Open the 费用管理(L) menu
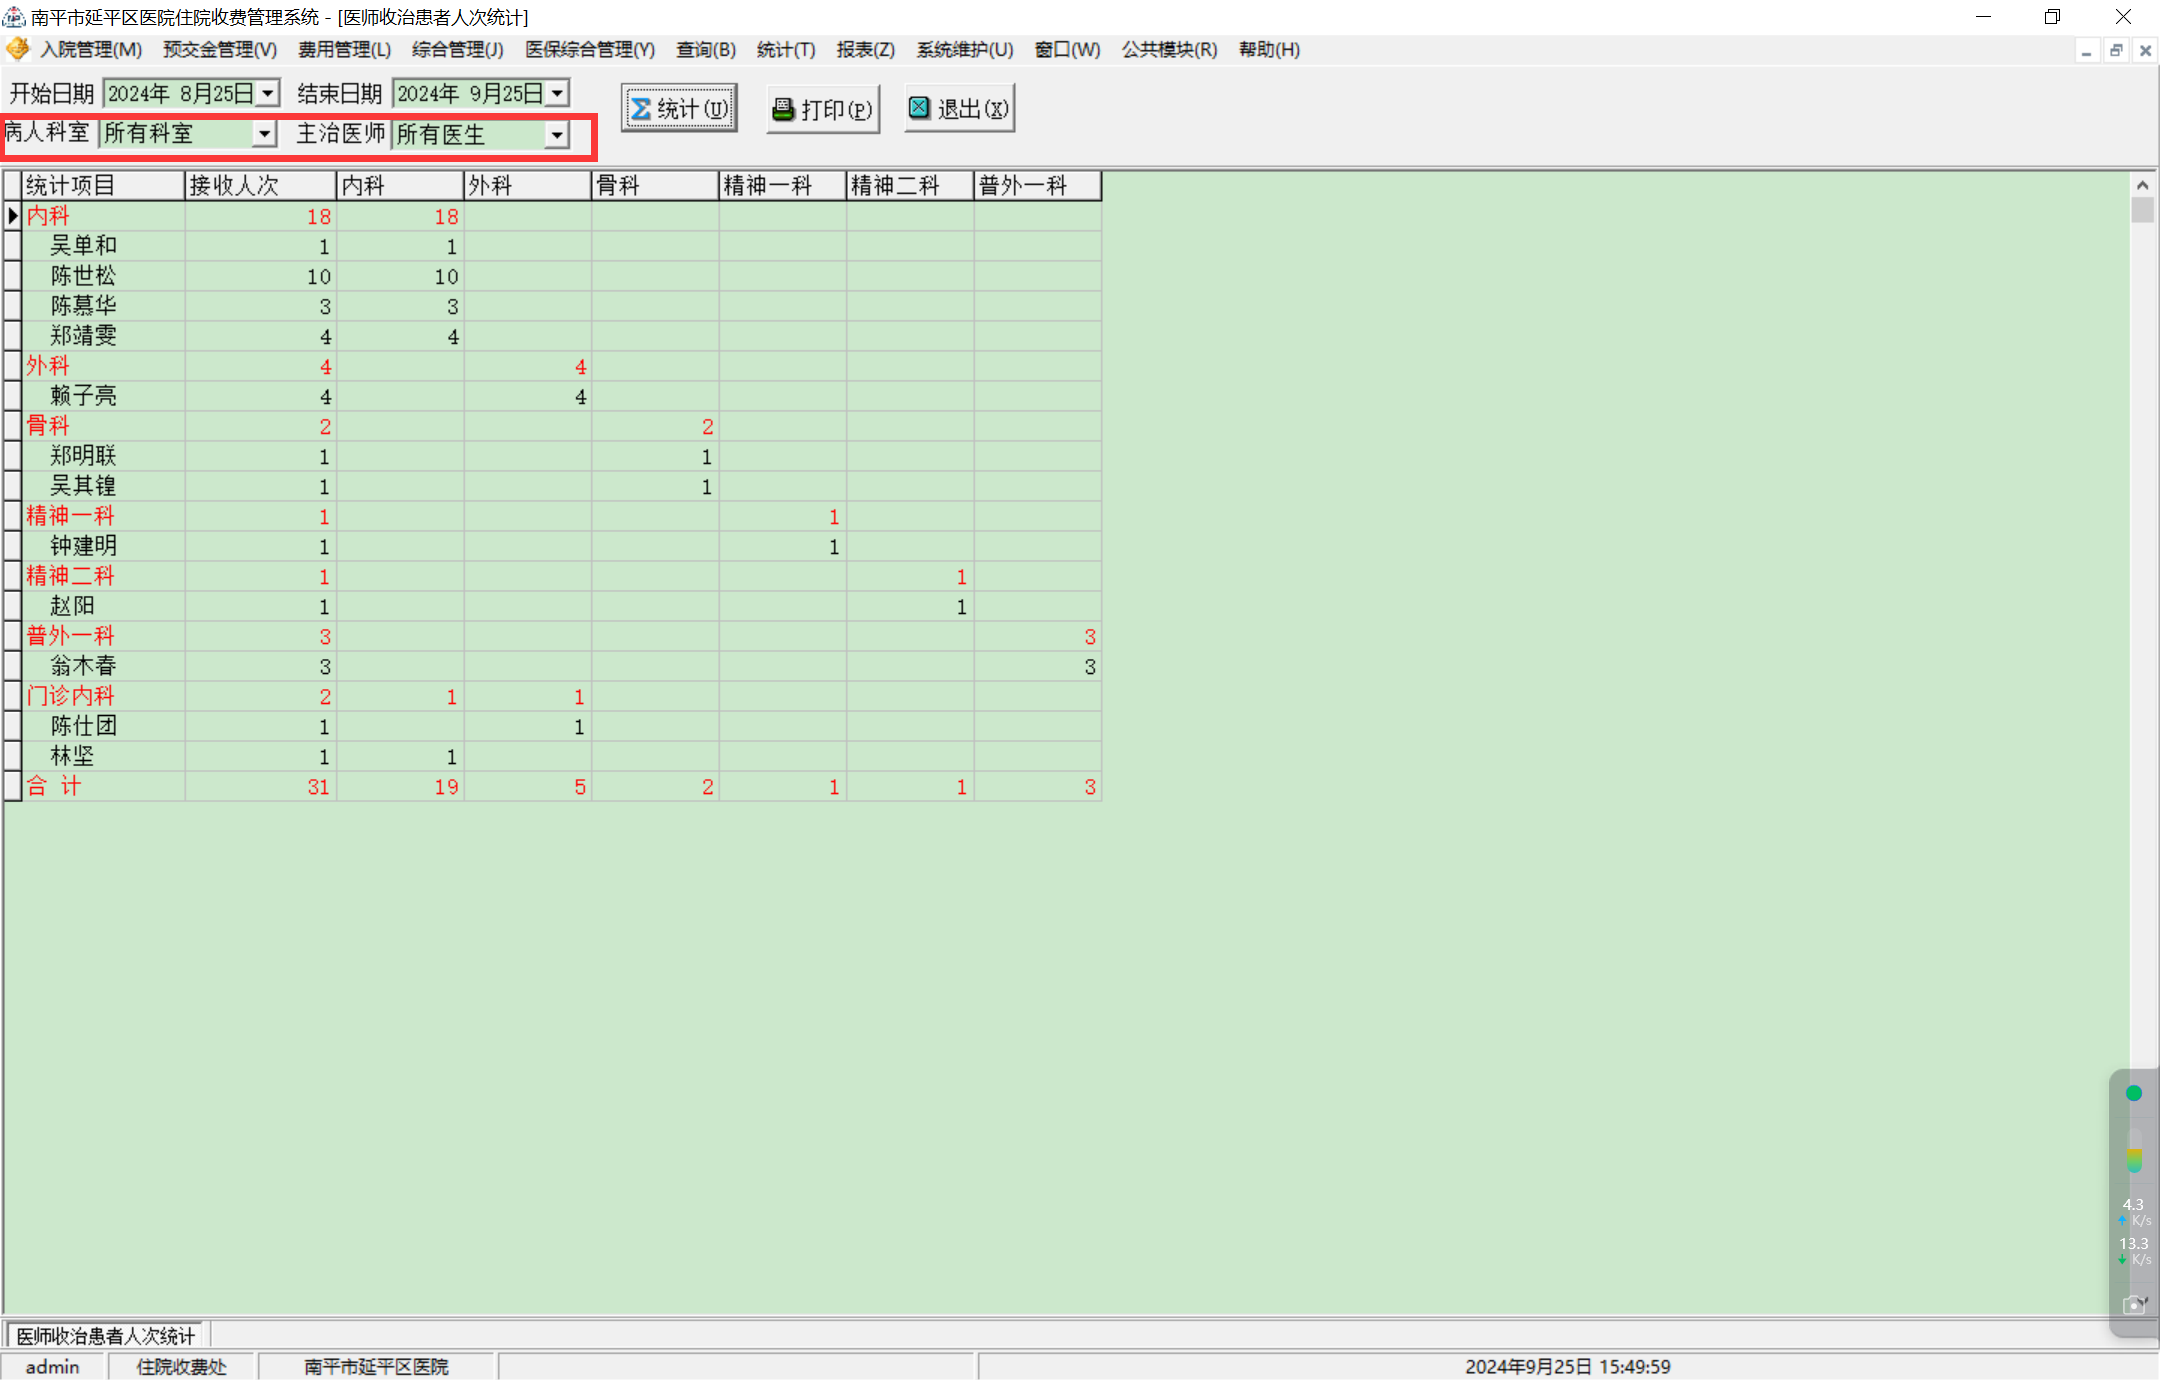This screenshot has width=2160, height=1380. tap(344, 49)
